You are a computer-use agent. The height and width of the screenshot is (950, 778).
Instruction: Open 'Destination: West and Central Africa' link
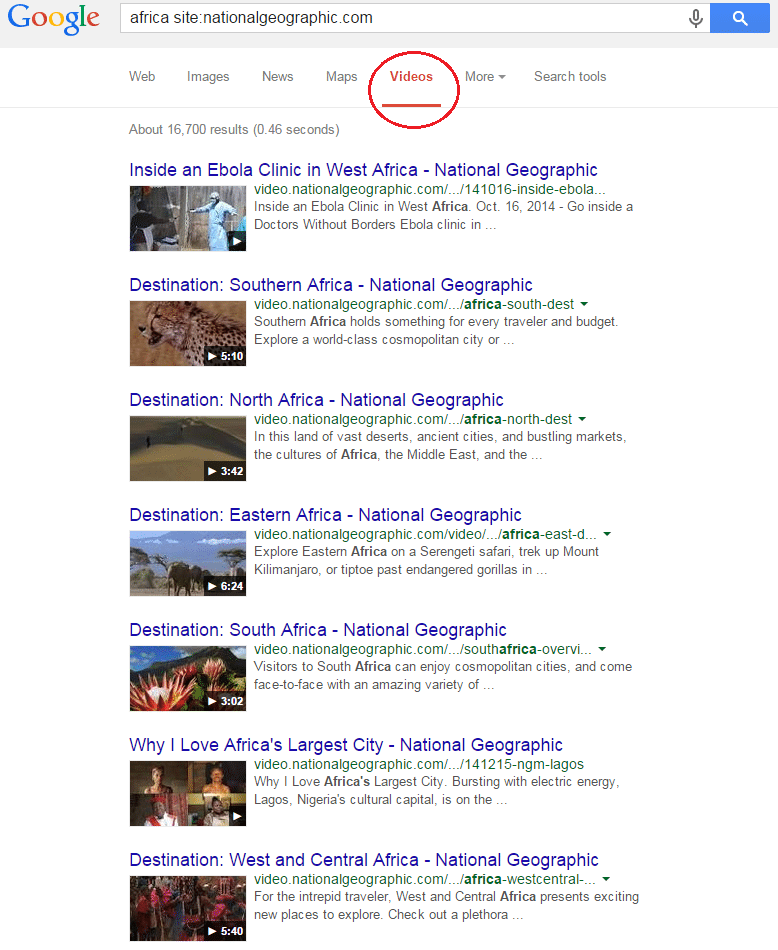click(x=364, y=860)
